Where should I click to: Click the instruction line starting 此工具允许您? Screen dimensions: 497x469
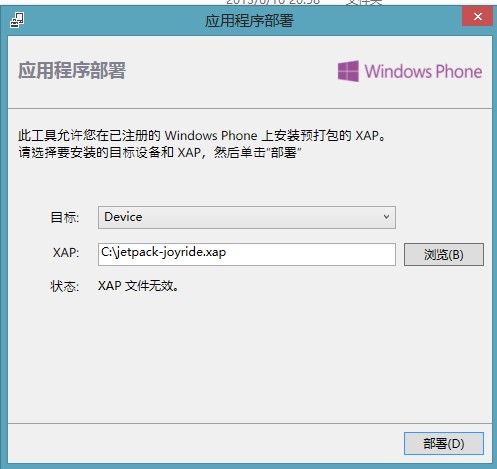point(202,135)
